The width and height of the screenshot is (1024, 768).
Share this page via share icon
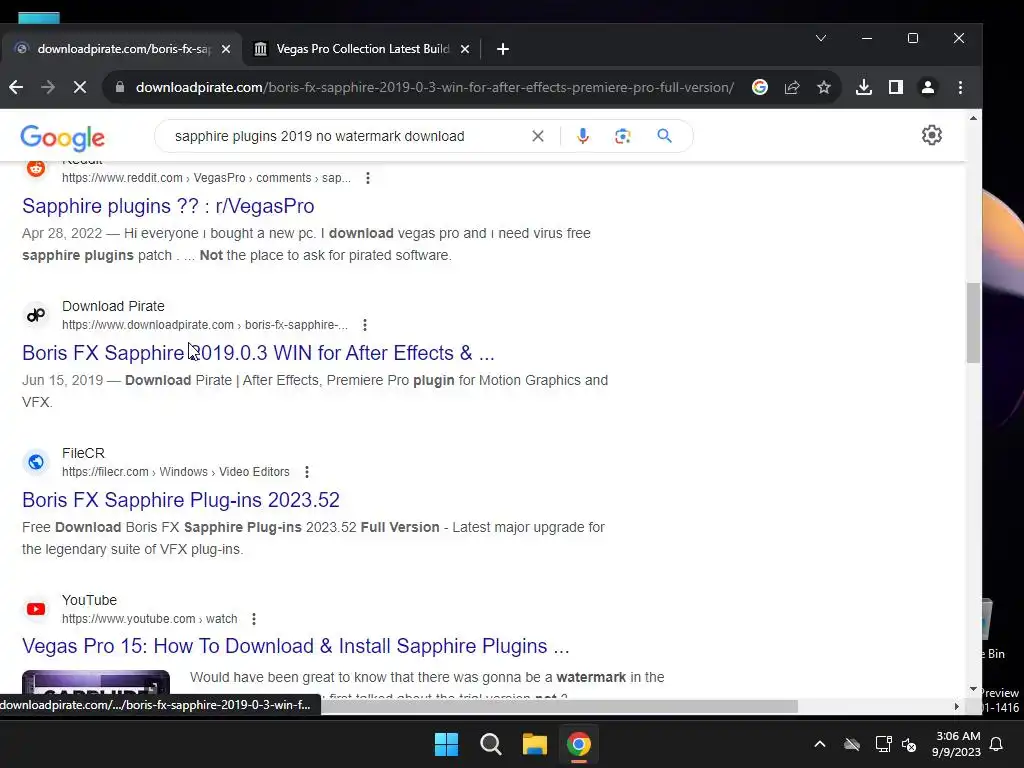pos(792,87)
